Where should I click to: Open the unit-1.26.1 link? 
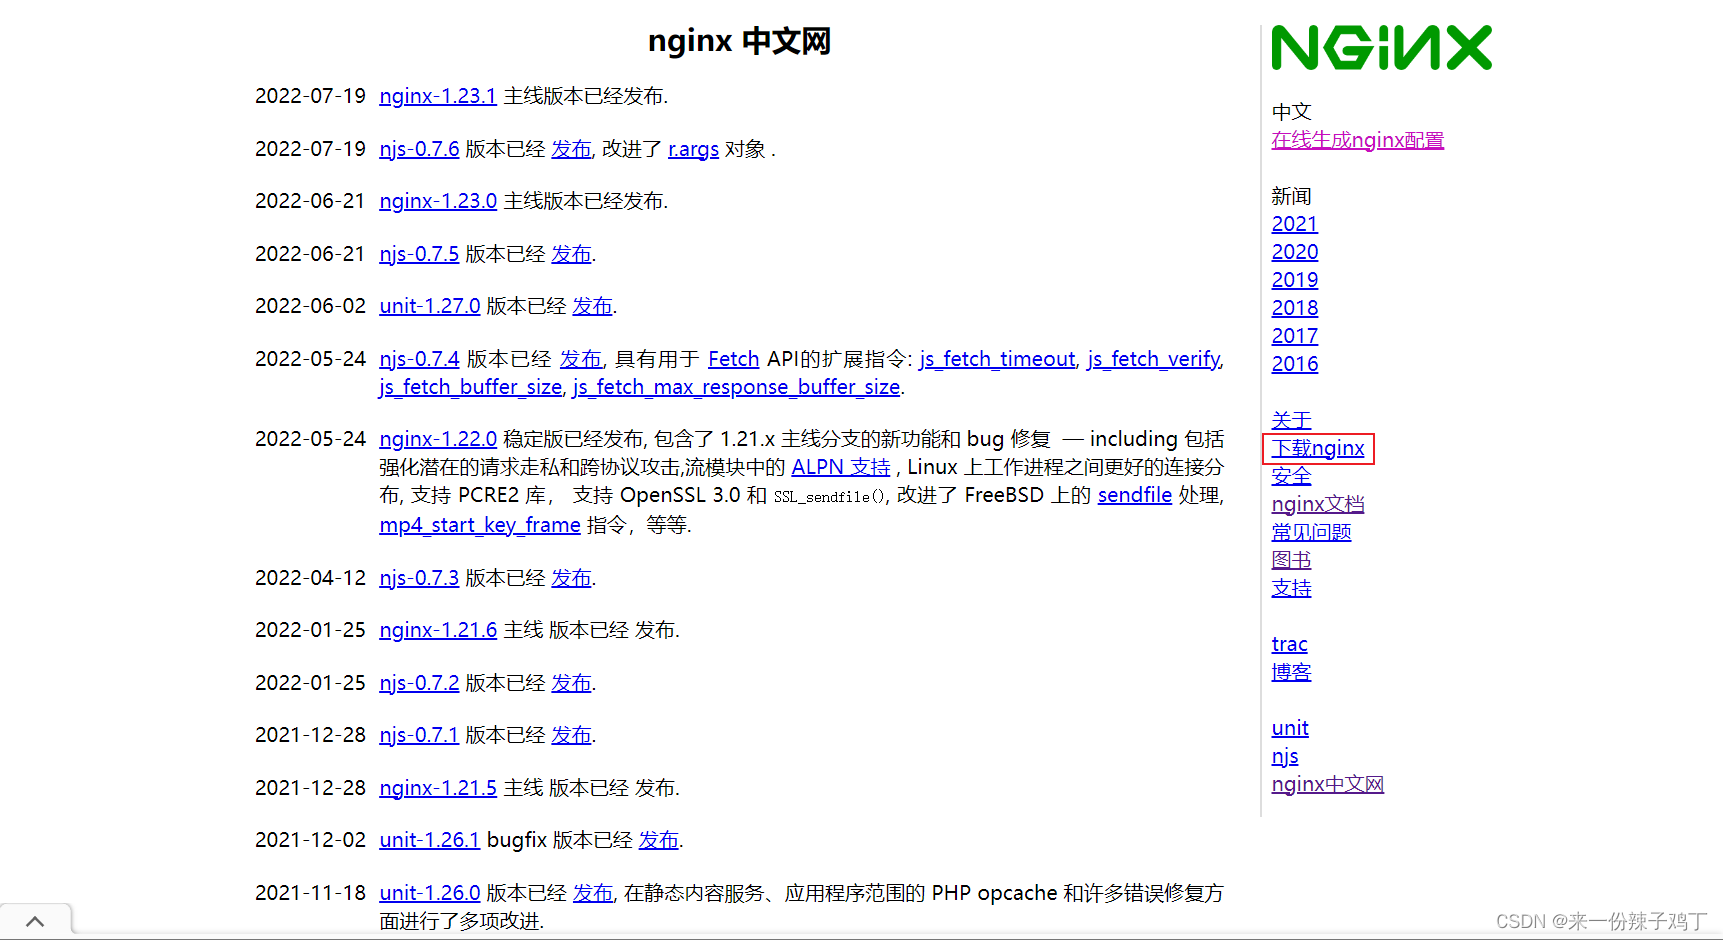click(x=430, y=840)
